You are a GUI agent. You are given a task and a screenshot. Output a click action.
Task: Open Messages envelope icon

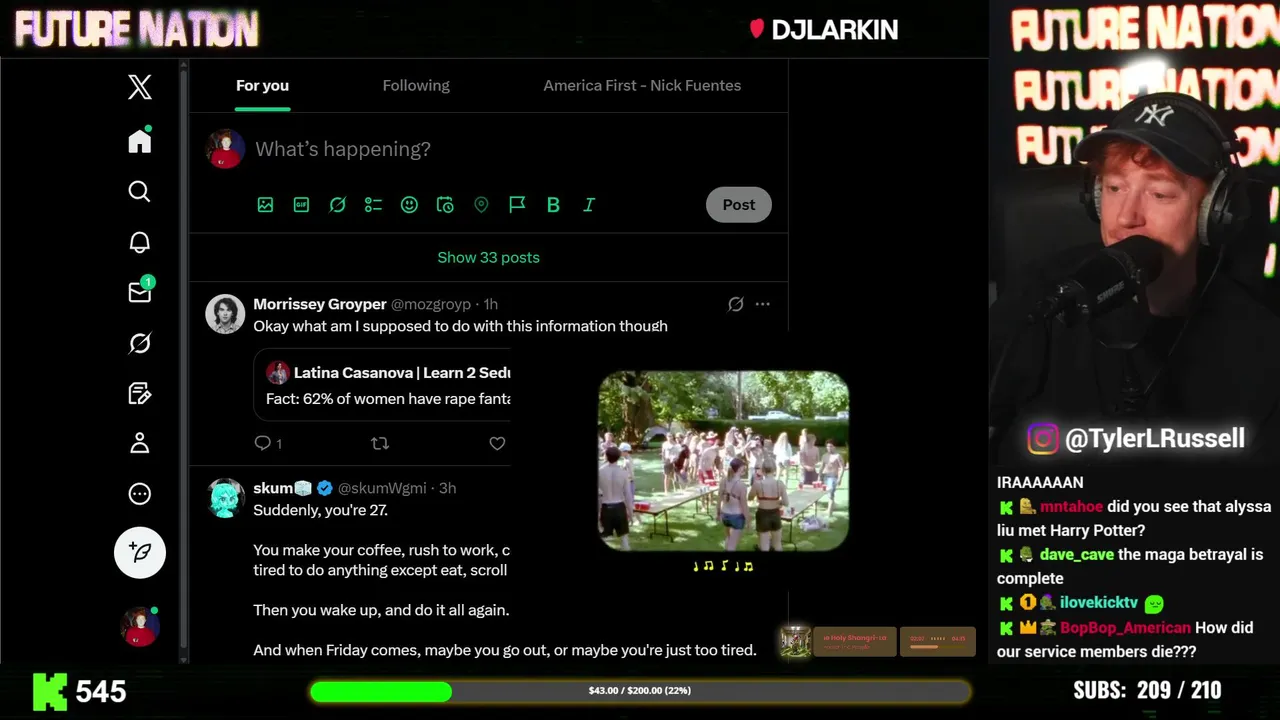[x=140, y=291]
